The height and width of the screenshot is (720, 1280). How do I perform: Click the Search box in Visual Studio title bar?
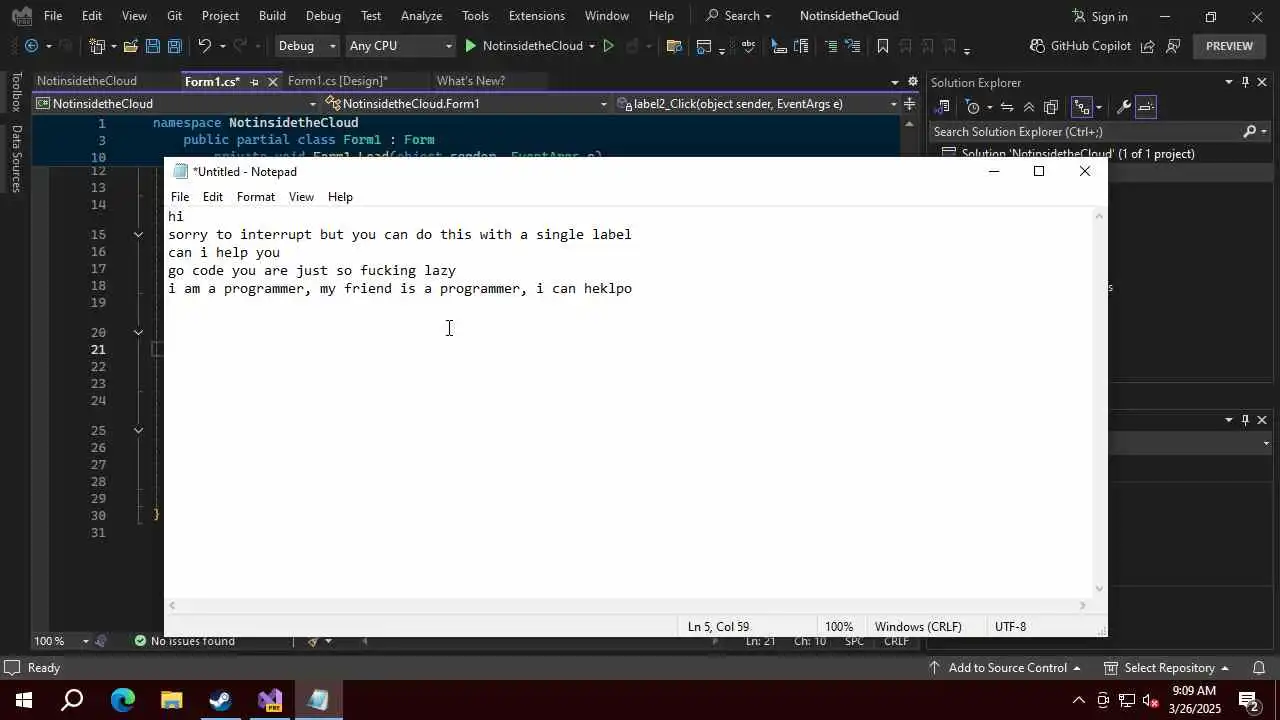(x=740, y=16)
